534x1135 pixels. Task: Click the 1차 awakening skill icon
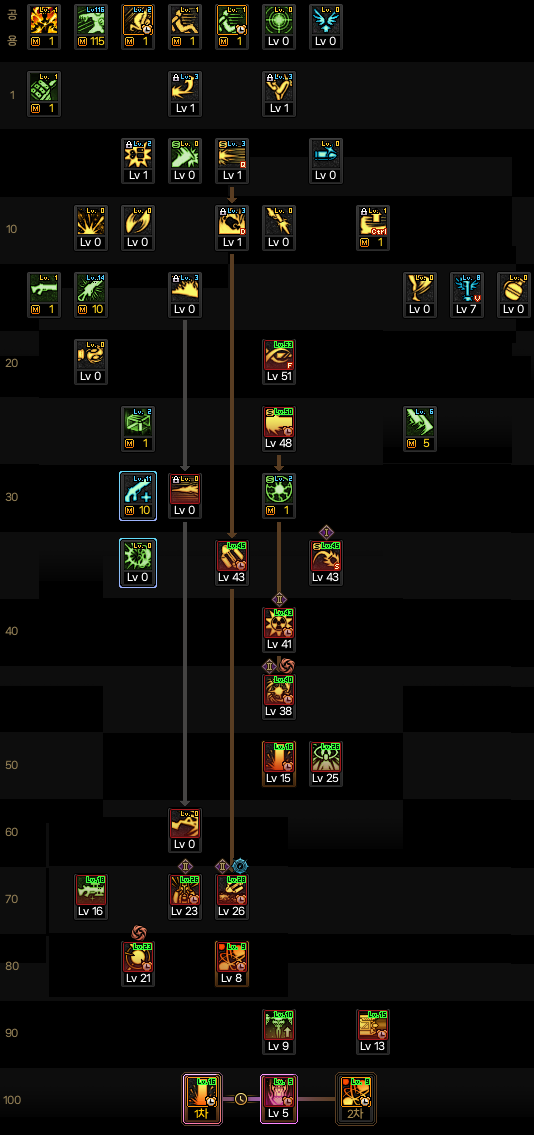coord(202,1099)
